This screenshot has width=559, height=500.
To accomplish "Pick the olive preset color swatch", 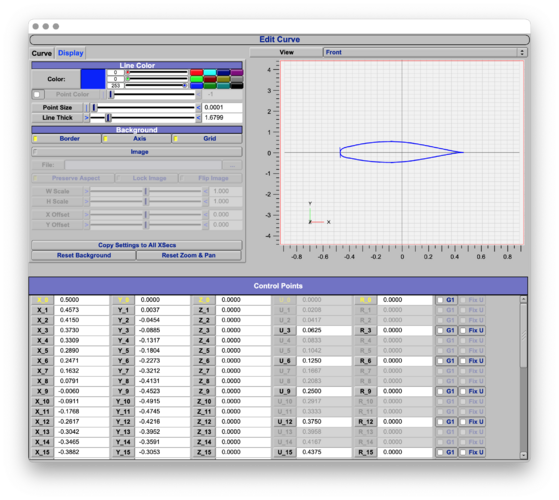I will [x=224, y=79].
